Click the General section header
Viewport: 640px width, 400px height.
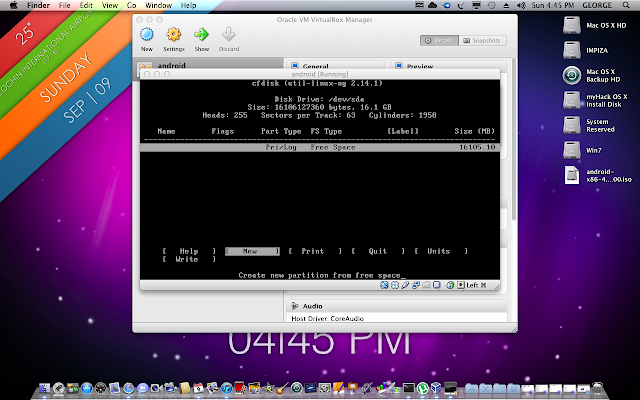[x=316, y=66]
